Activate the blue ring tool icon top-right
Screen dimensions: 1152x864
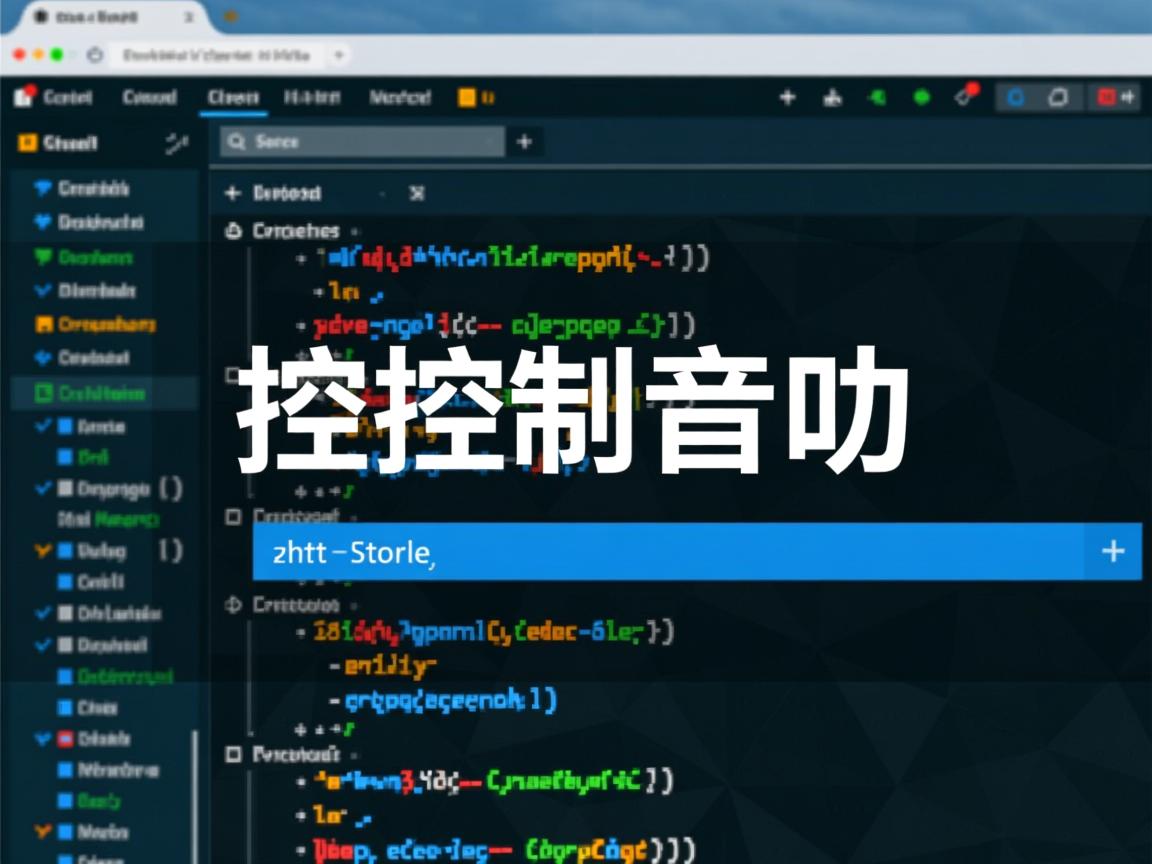pos(1017,97)
